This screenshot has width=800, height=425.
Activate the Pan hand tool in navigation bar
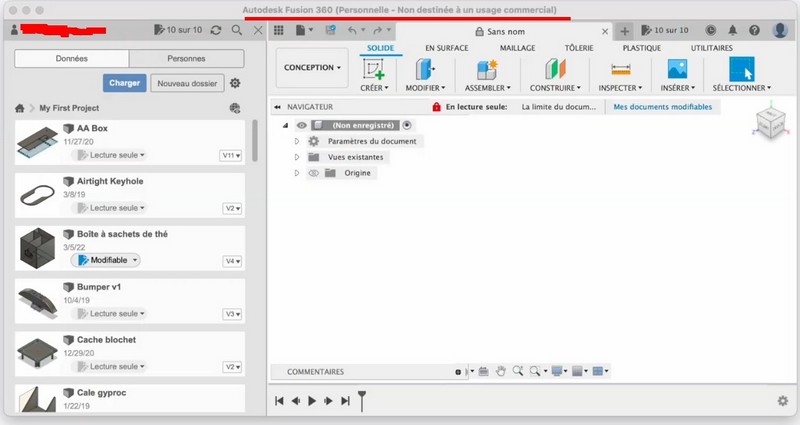pyautogui.click(x=501, y=371)
